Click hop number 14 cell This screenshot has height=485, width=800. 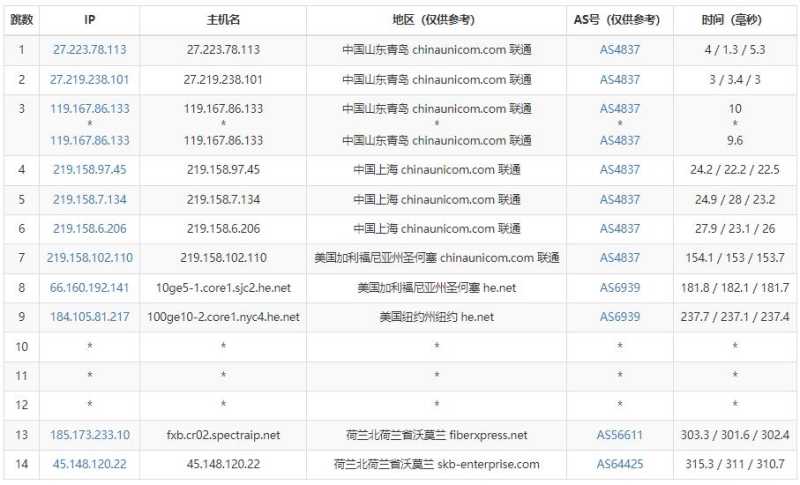coord(21,464)
